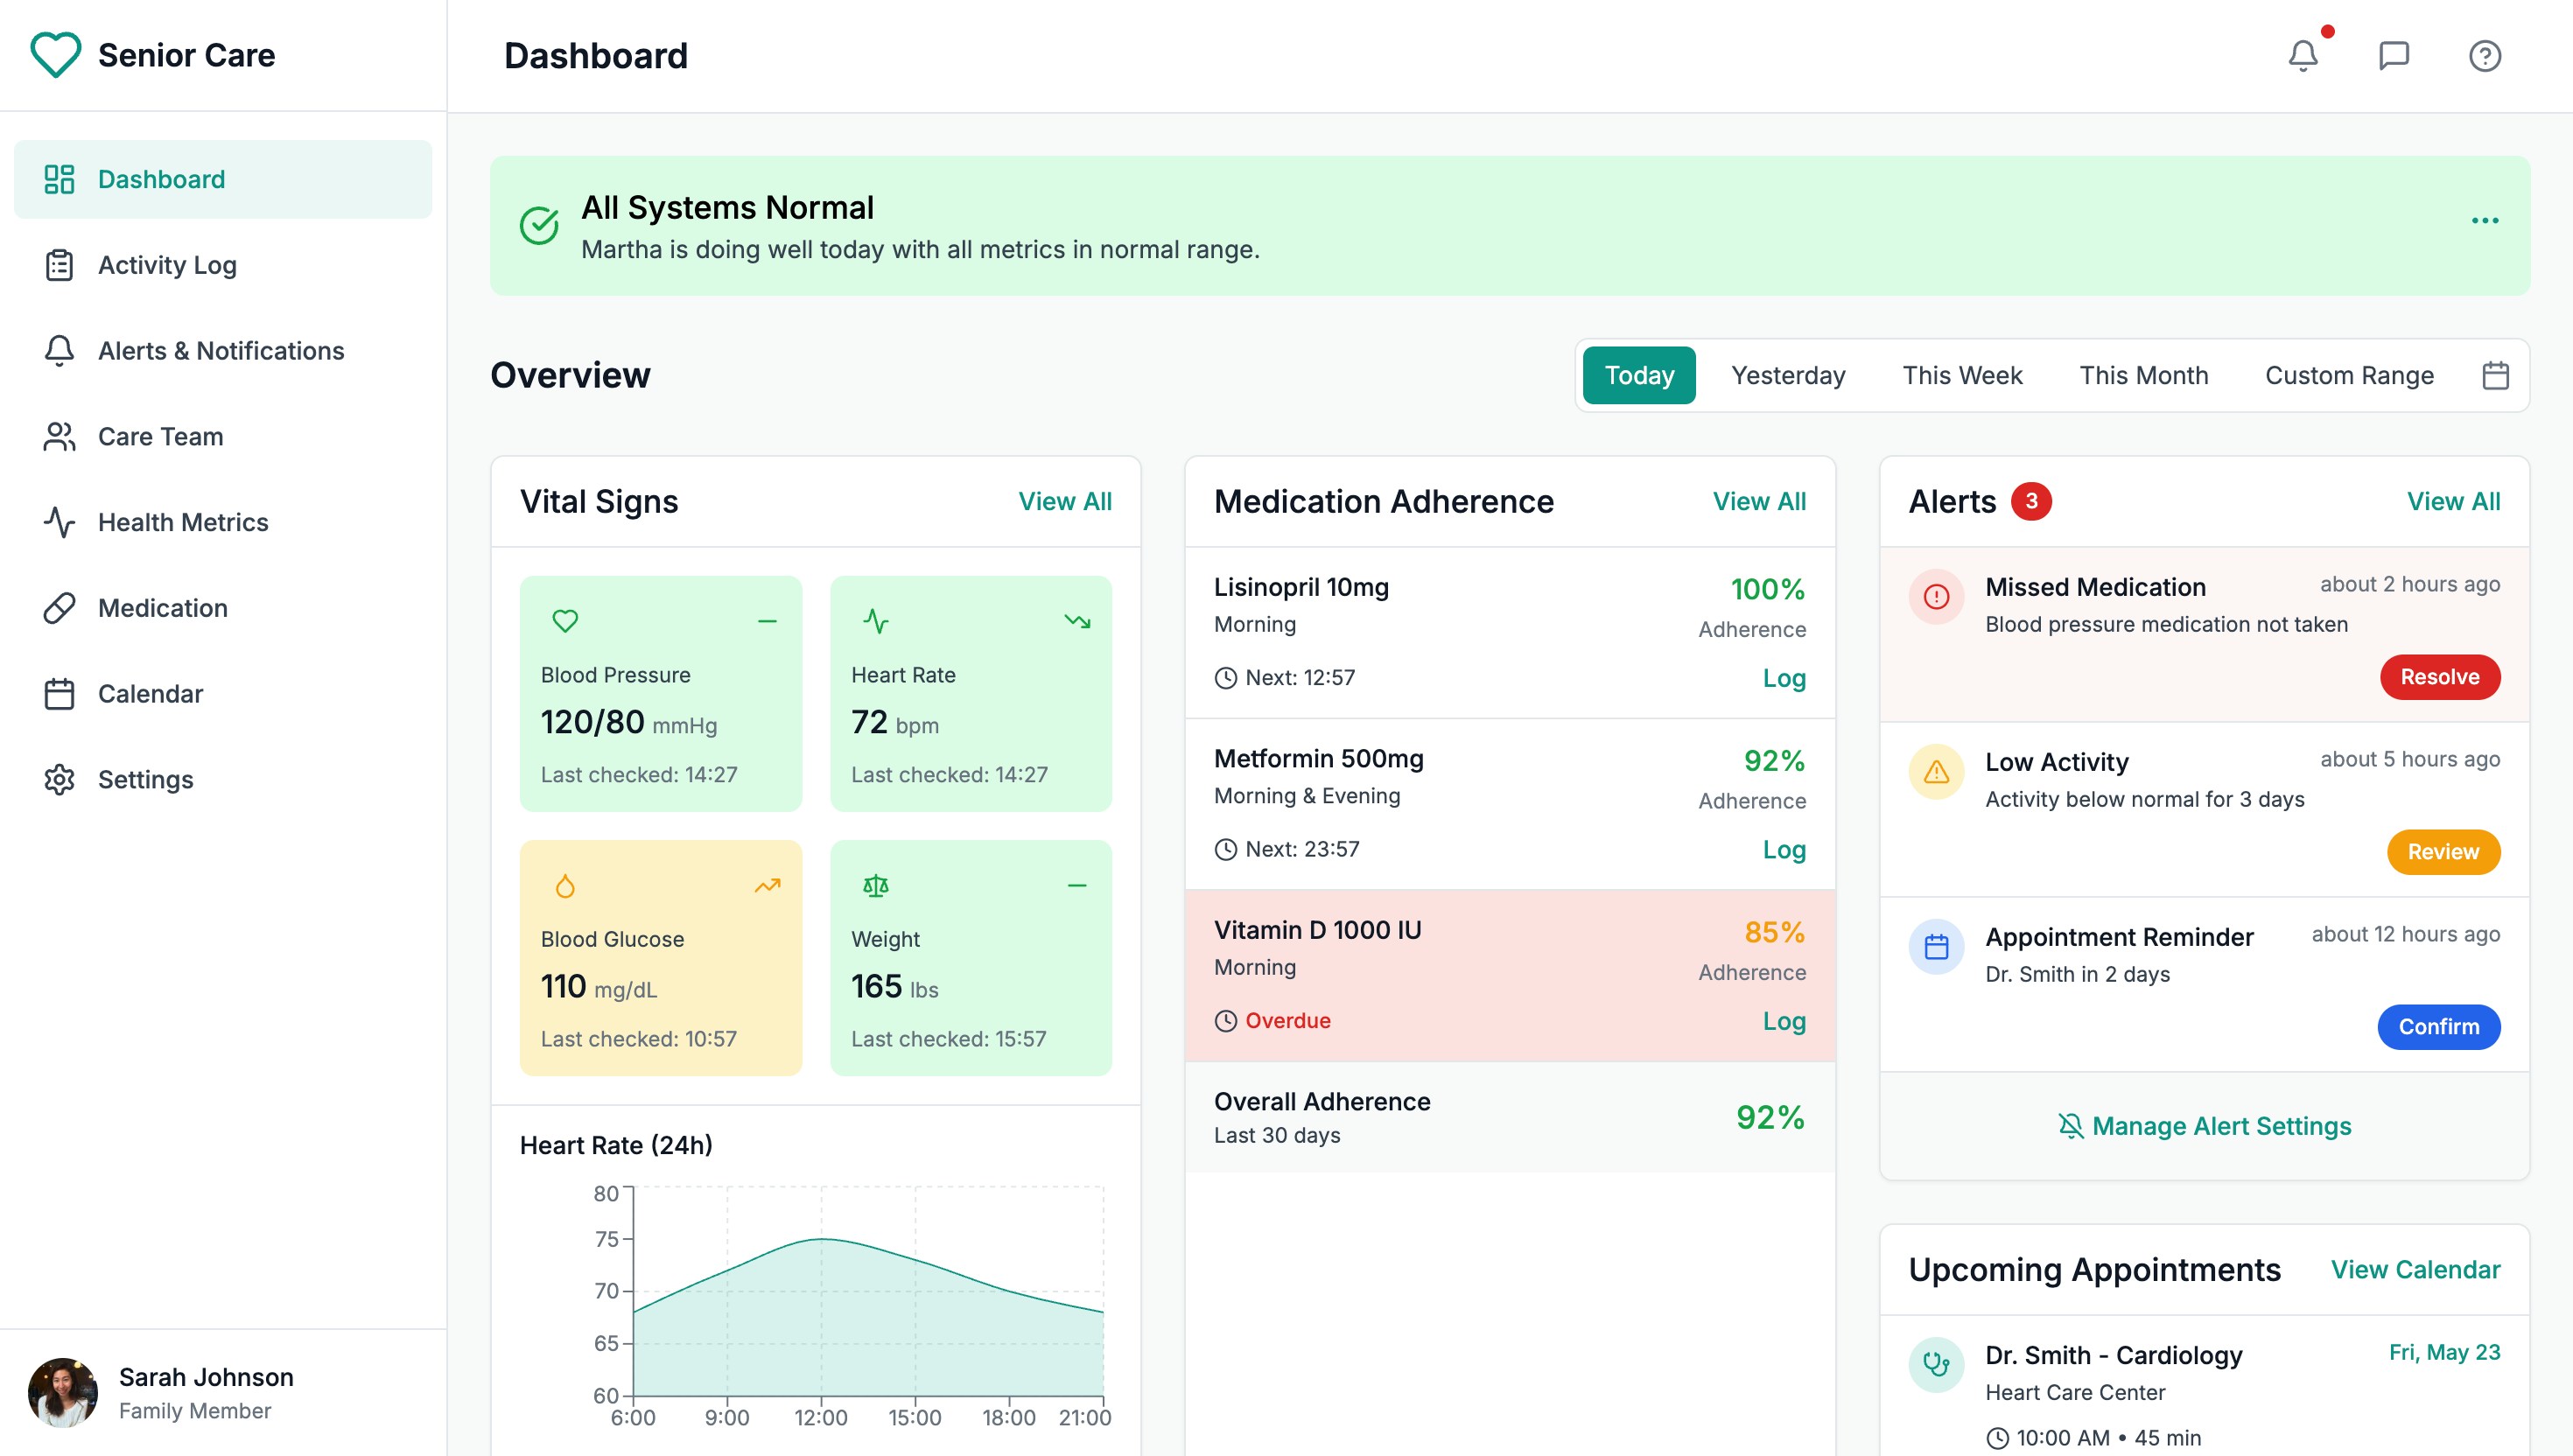Confirm the Dr. Smith appointment reminder
2573x1456 pixels.
tap(2438, 1027)
